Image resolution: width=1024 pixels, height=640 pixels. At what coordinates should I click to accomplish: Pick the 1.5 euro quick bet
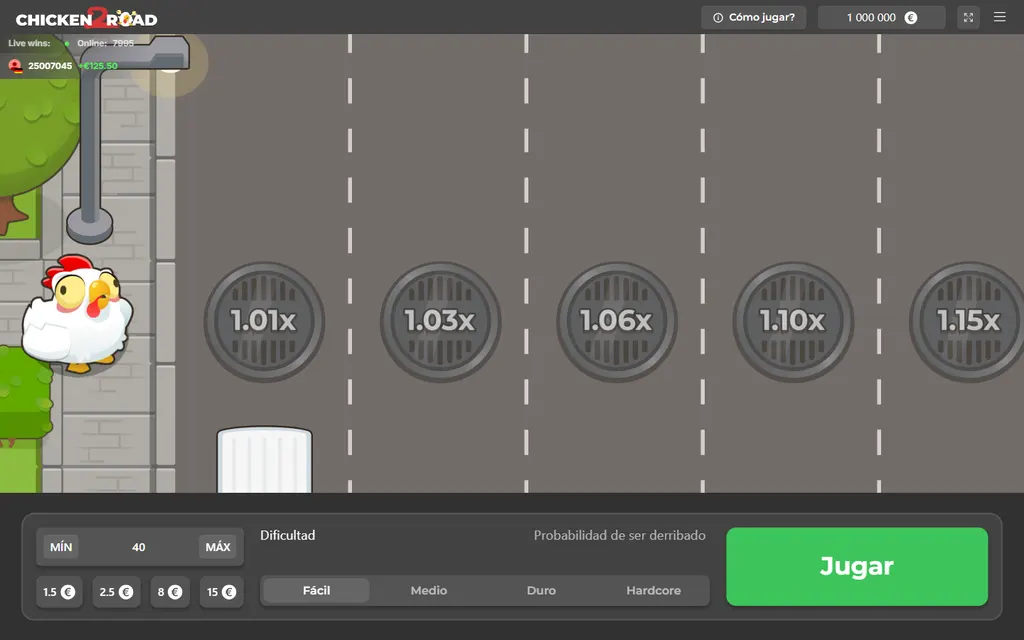tap(59, 592)
